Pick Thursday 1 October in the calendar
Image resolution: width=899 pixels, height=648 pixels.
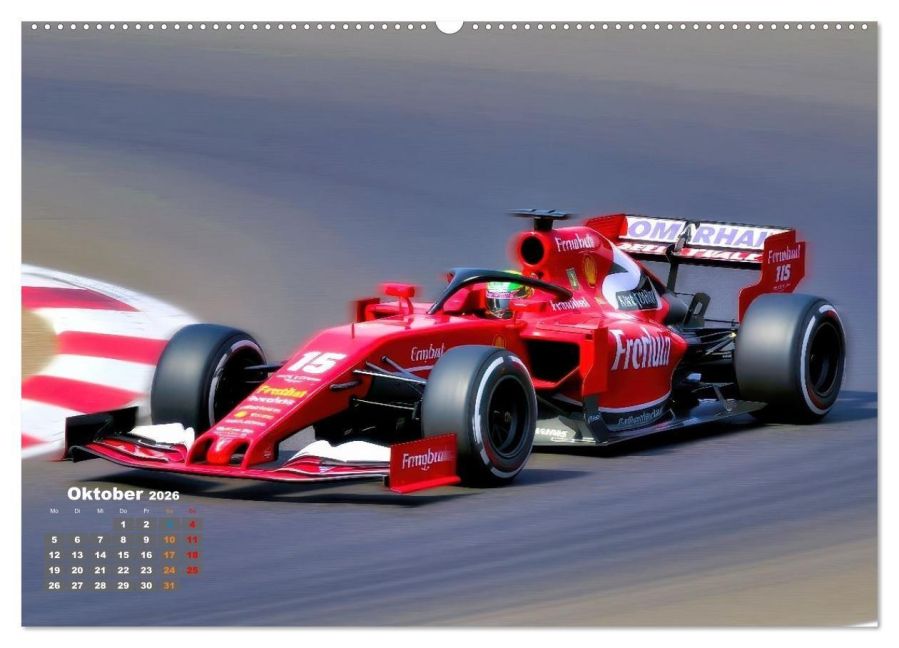coord(123,524)
